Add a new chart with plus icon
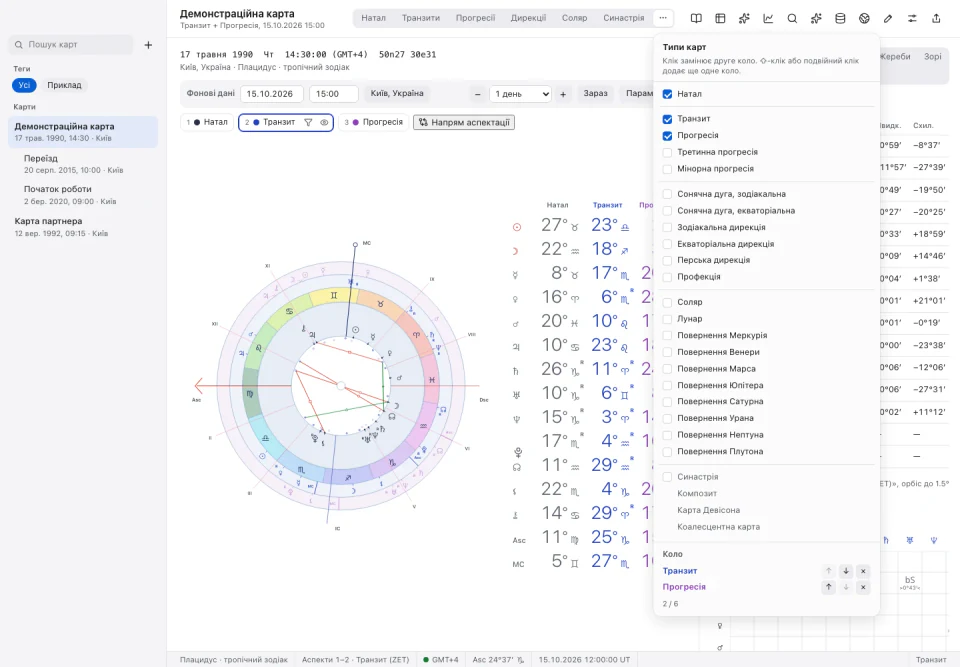Viewport: 960px width, 667px height. point(148,45)
